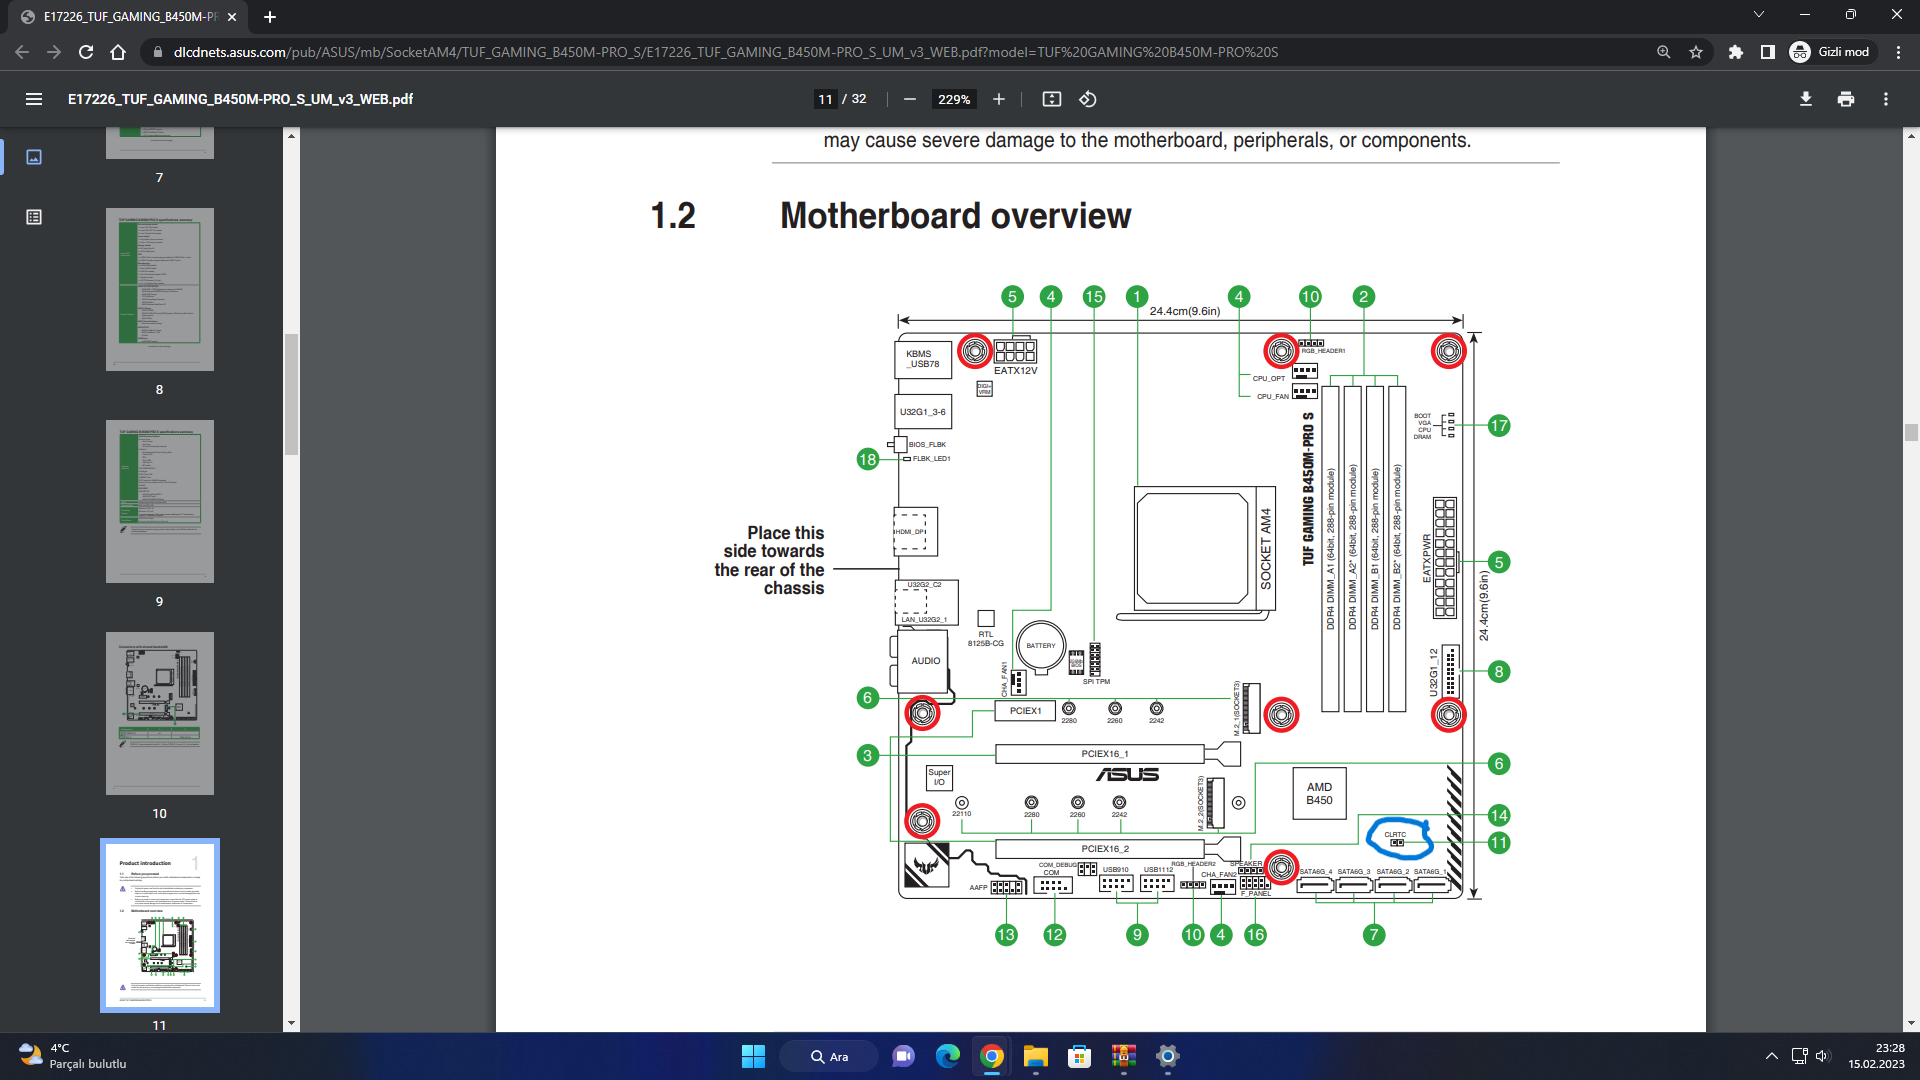This screenshot has height=1080, width=1920.
Task: Open page 10 thumbnail
Action: 160,713
